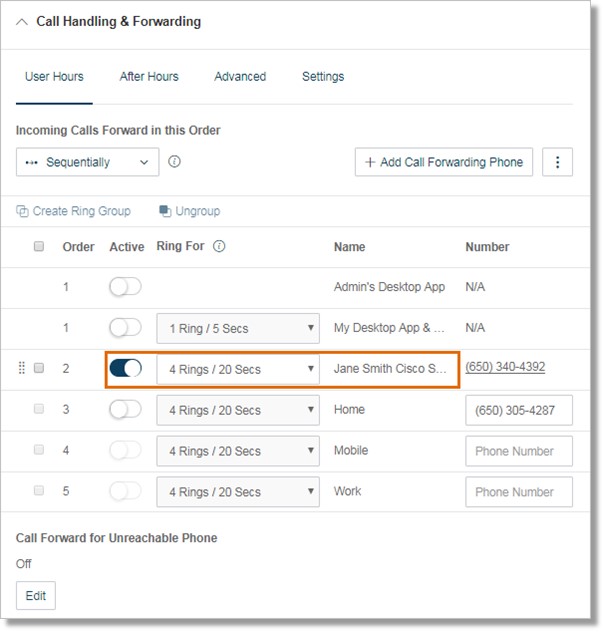Go to the Advanced tab
The width and height of the screenshot is (604, 632).
pyautogui.click(x=240, y=77)
